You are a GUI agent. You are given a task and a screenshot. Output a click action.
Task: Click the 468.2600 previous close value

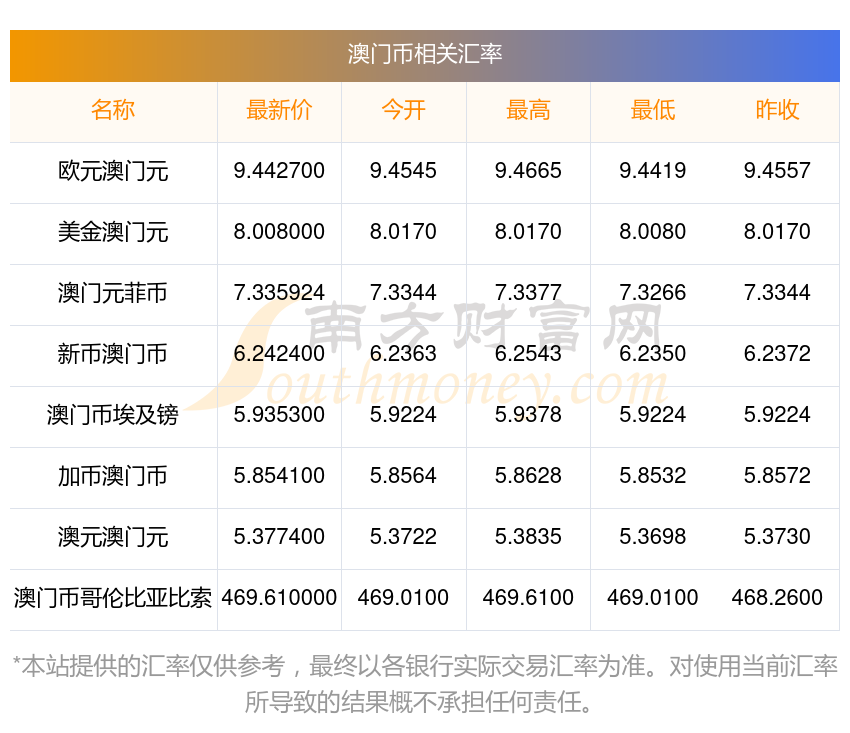[777, 598]
